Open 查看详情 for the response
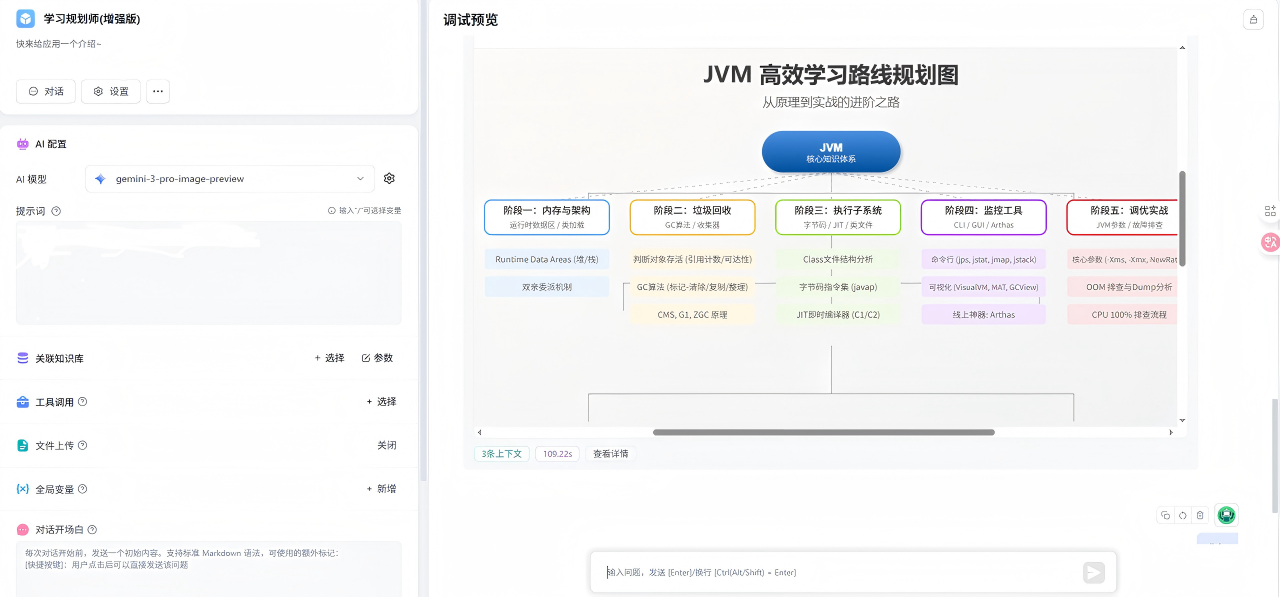The image size is (1280, 597). [610, 454]
